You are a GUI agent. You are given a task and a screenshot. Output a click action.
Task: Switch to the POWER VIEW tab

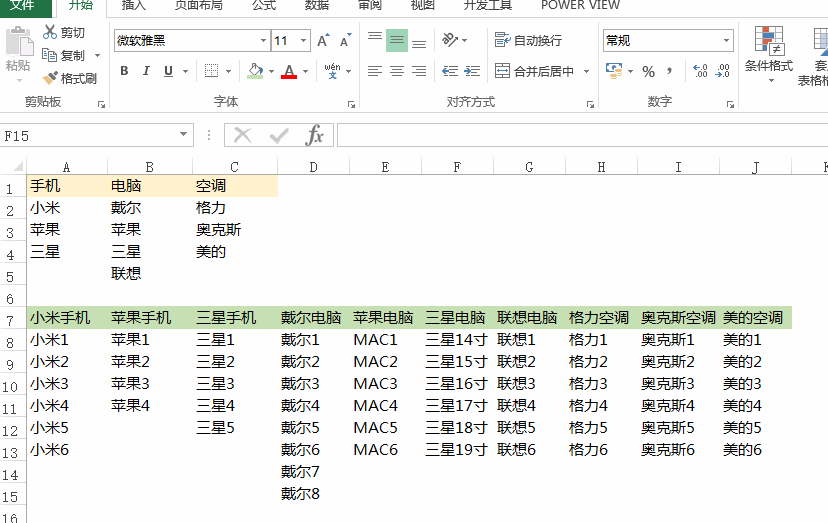[x=580, y=5]
